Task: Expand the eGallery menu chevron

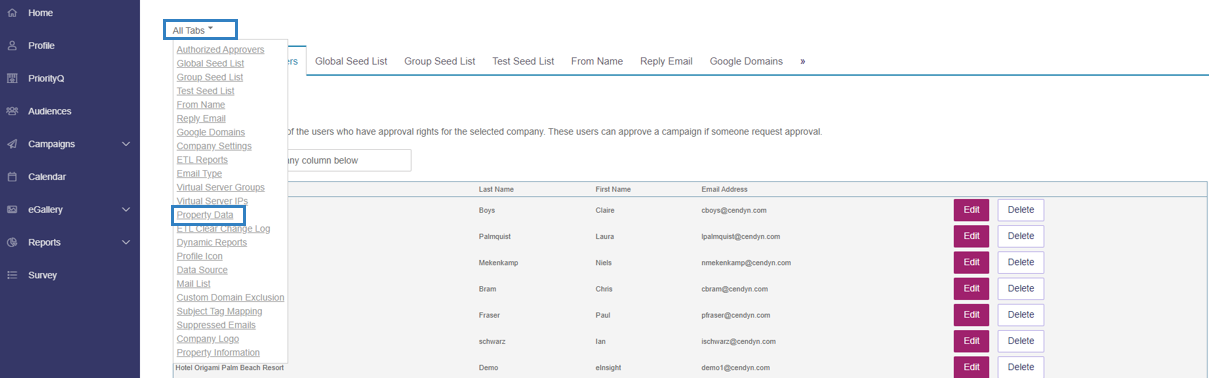Action: 125,210
